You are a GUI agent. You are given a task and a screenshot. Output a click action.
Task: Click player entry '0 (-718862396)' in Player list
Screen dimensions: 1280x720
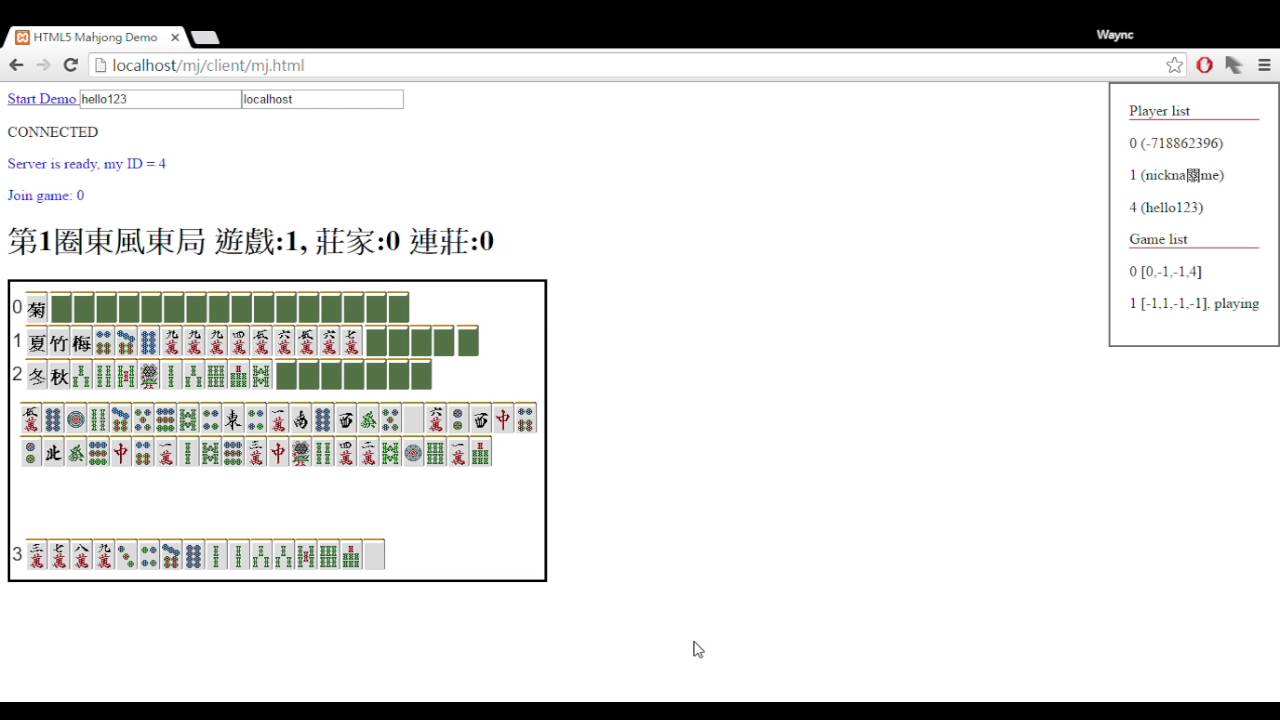tap(1176, 143)
